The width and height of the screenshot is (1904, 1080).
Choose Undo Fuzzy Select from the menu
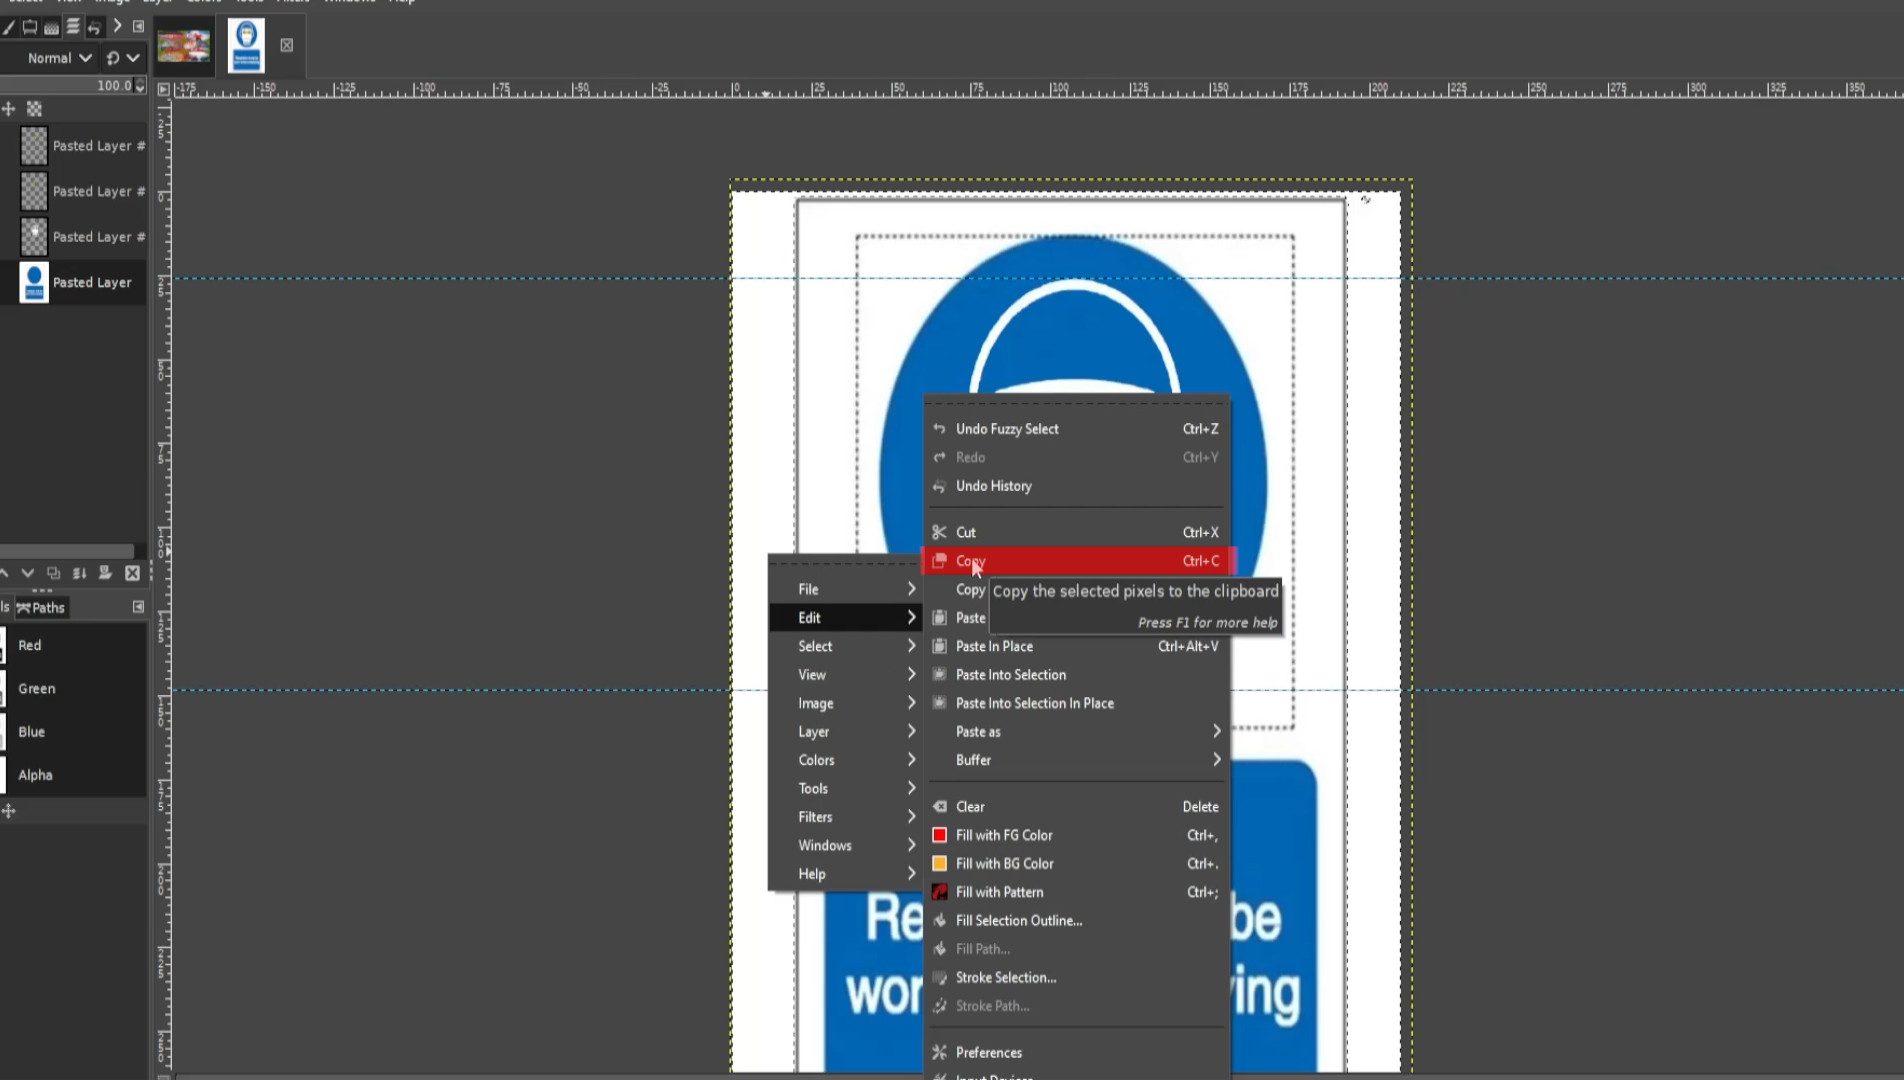pyautogui.click(x=1076, y=429)
